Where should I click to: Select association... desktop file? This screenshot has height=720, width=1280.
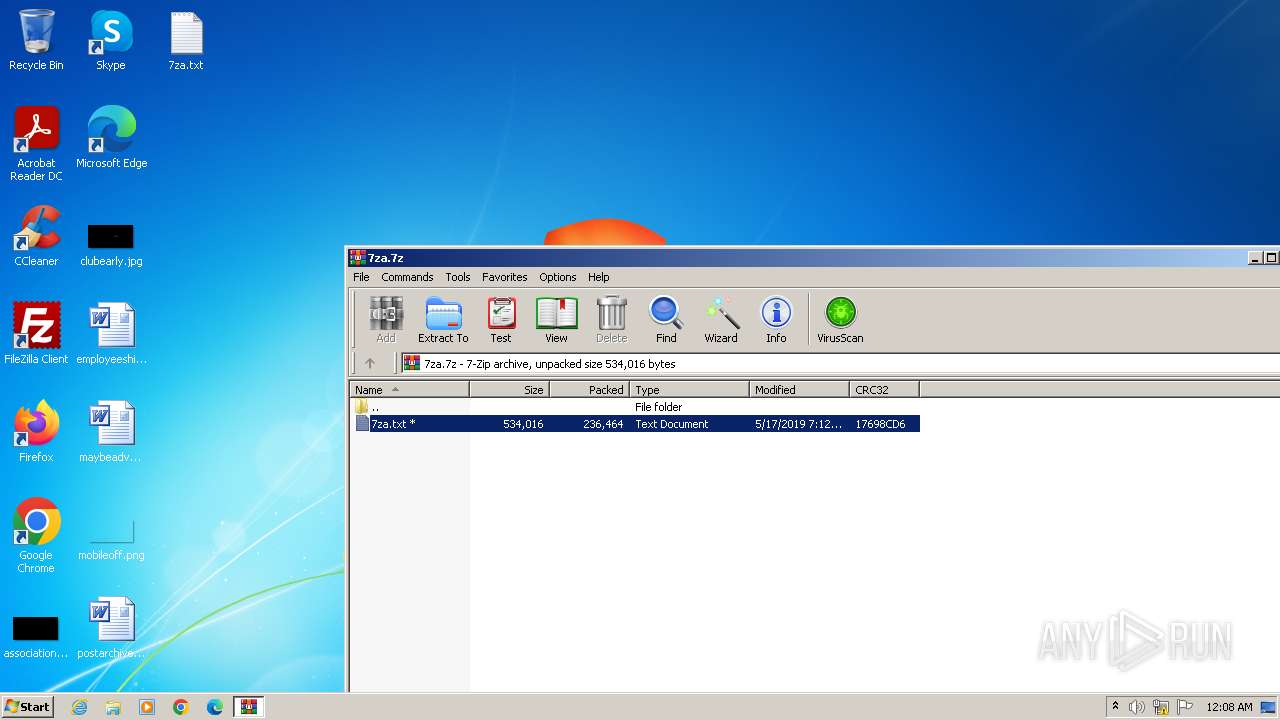point(36,636)
